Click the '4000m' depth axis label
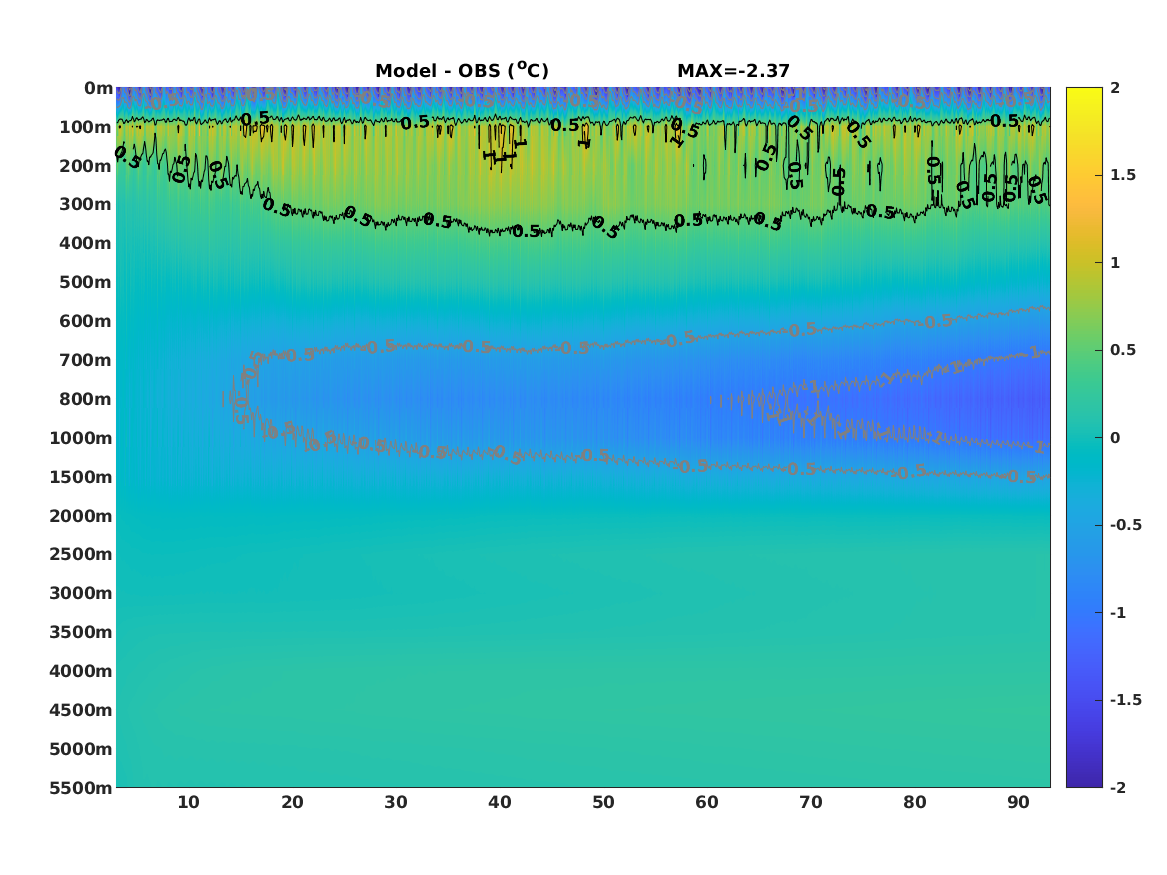1167x875 pixels. pyautogui.click(x=81, y=671)
